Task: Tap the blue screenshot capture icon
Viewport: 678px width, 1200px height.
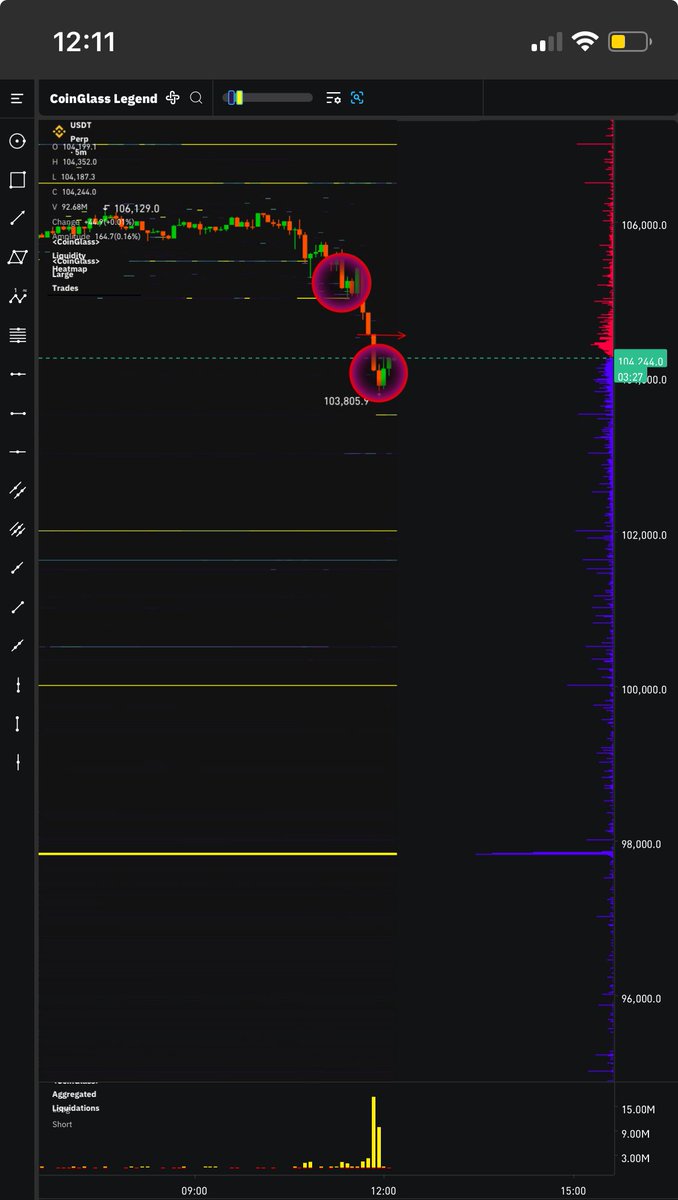Action: click(357, 98)
